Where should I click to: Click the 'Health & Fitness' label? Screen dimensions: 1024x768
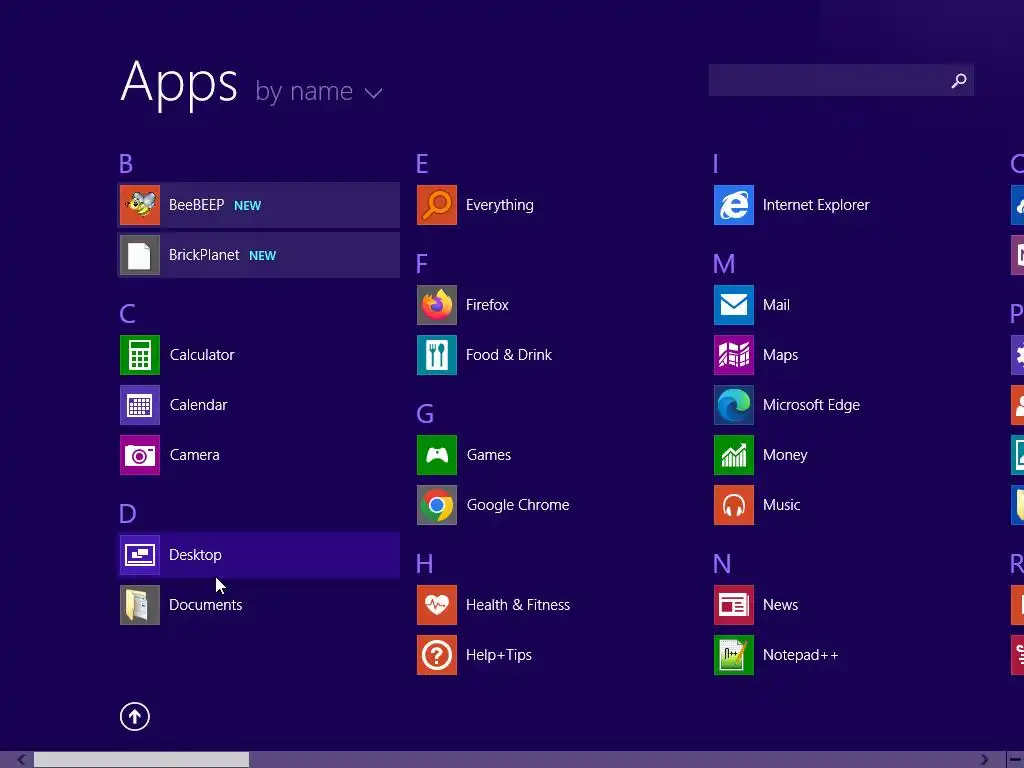point(518,605)
